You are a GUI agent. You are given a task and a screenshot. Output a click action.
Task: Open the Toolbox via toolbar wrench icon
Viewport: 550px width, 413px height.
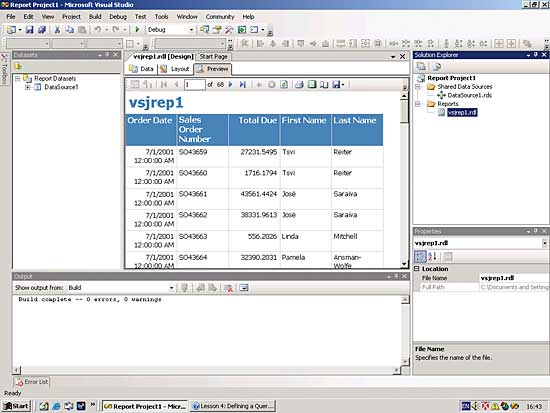point(229,30)
